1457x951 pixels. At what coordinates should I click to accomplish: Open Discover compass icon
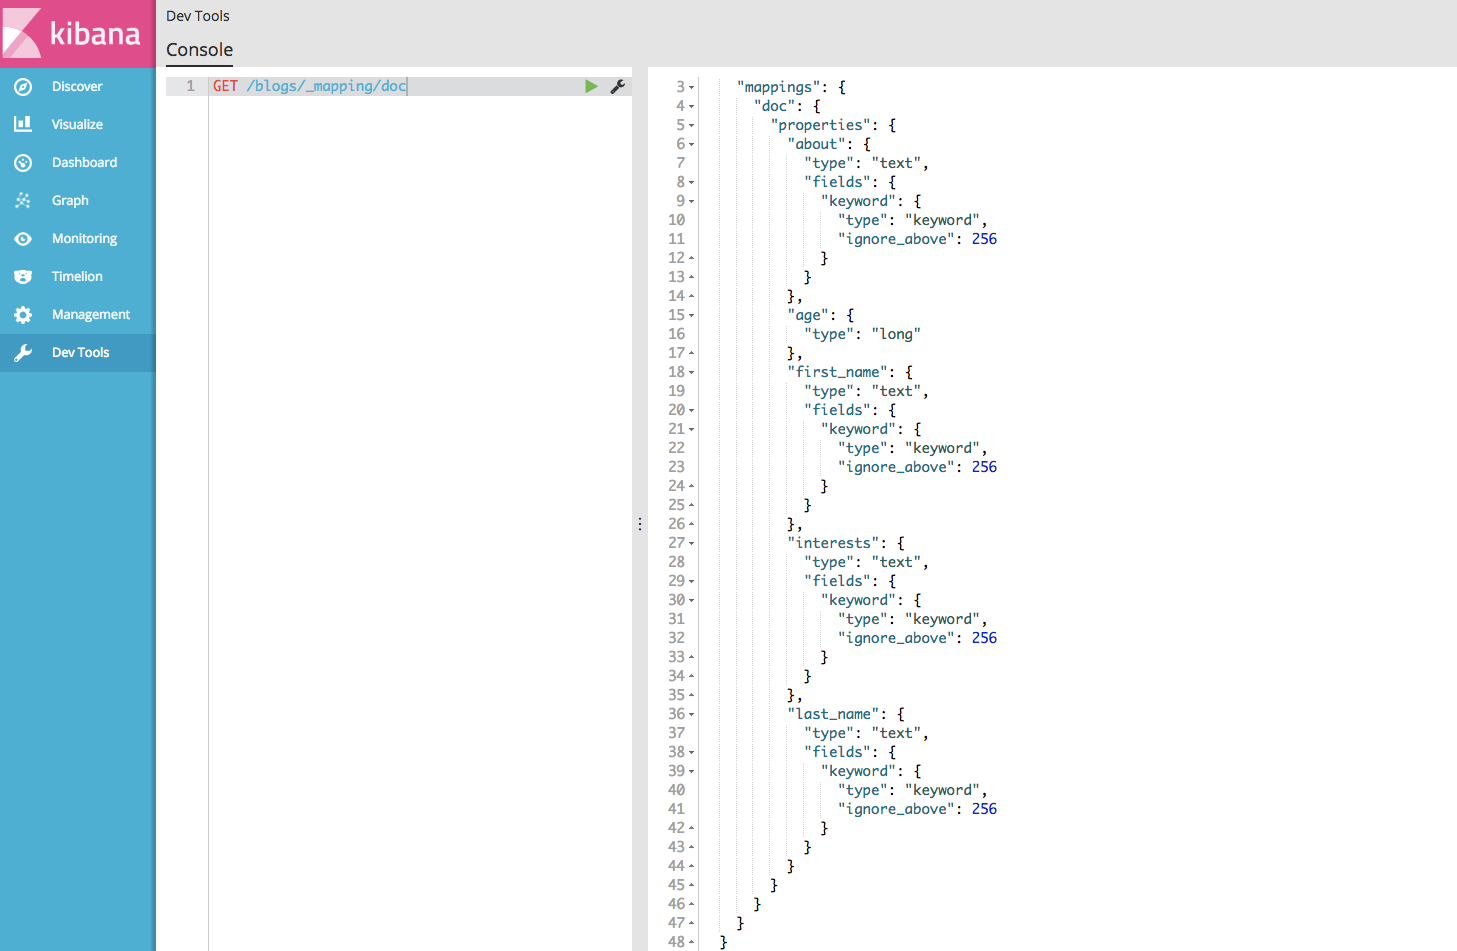click(23, 87)
